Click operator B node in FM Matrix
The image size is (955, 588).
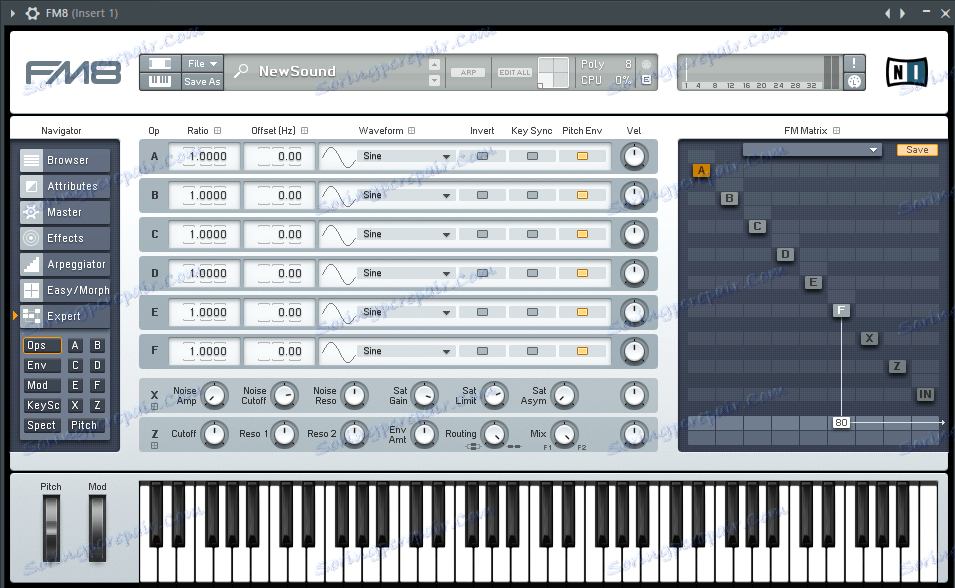tap(729, 198)
